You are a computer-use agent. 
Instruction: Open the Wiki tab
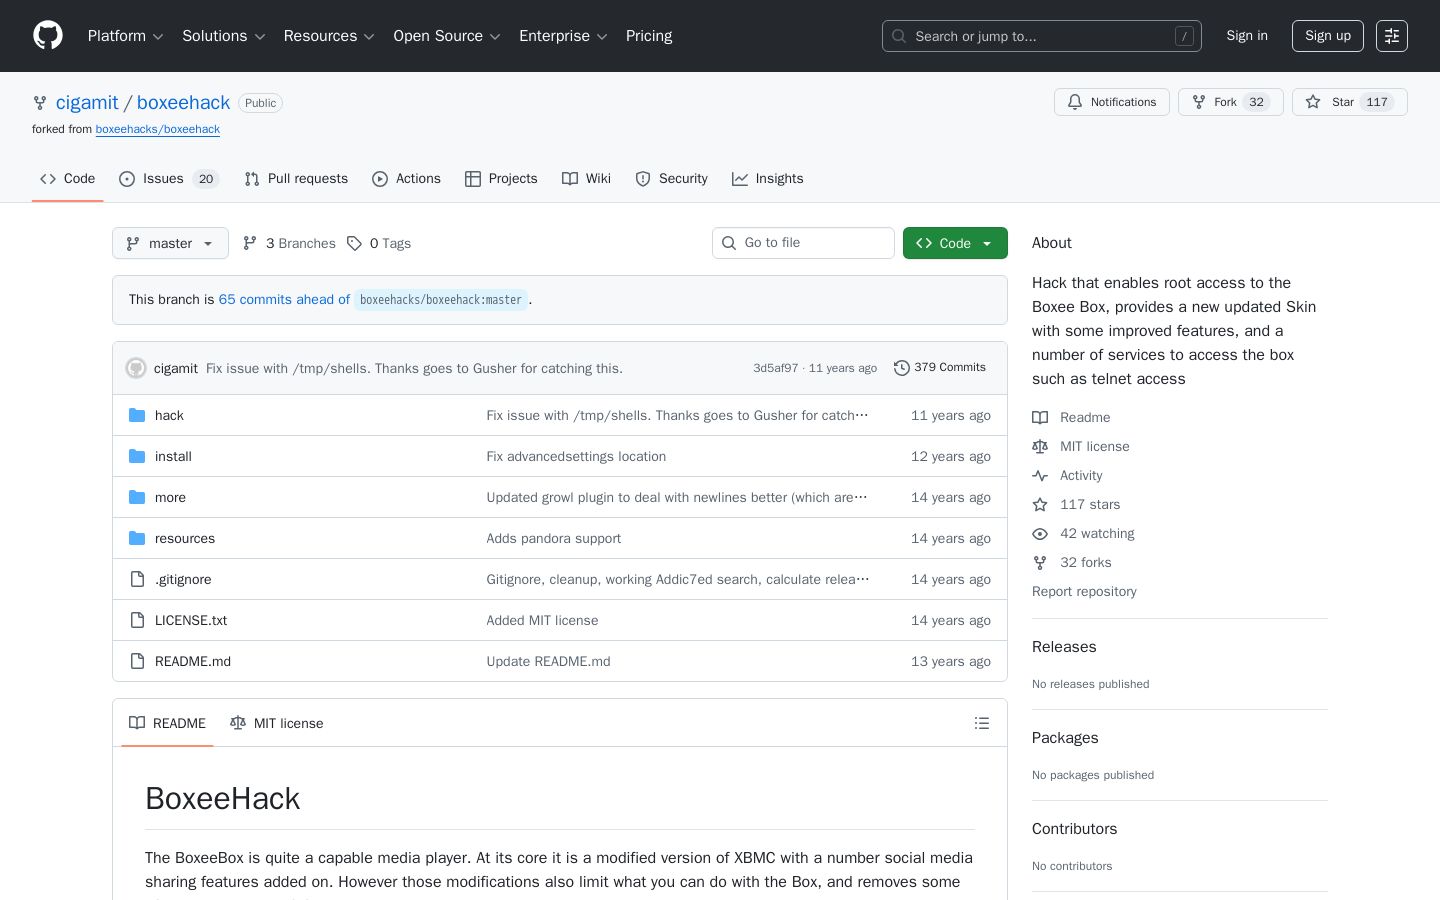pos(586,179)
